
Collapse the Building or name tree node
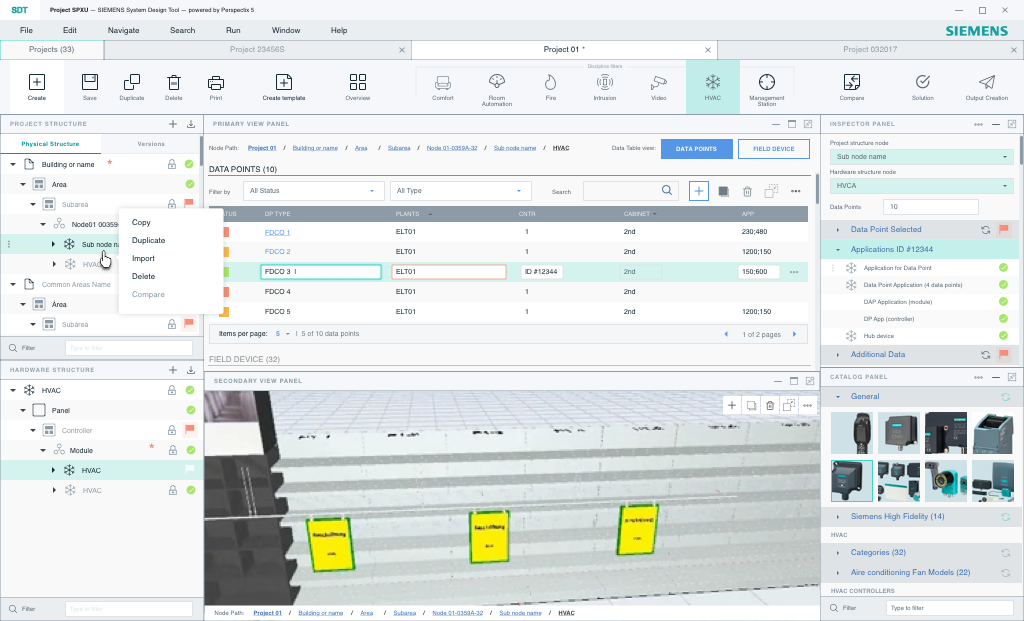(x=13, y=165)
